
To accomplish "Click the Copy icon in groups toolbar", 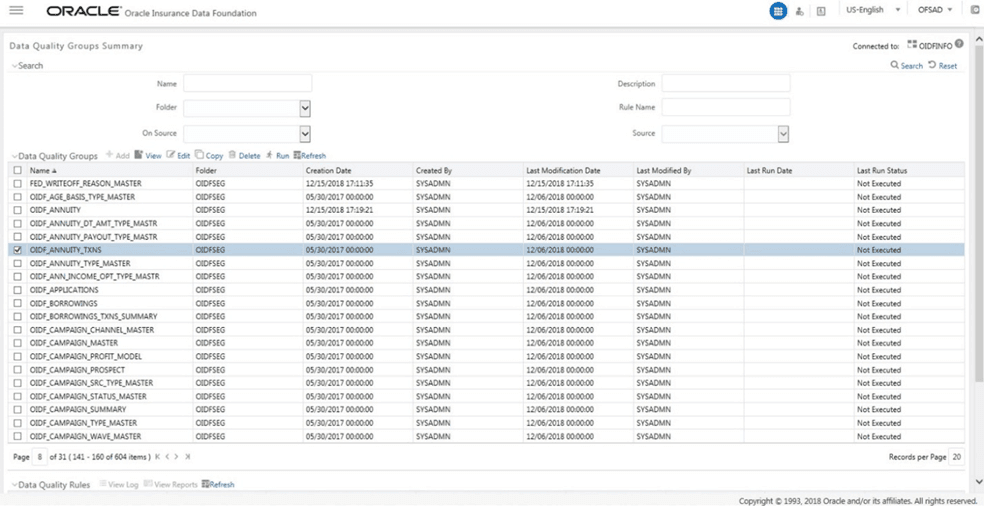I will click(200, 154).
